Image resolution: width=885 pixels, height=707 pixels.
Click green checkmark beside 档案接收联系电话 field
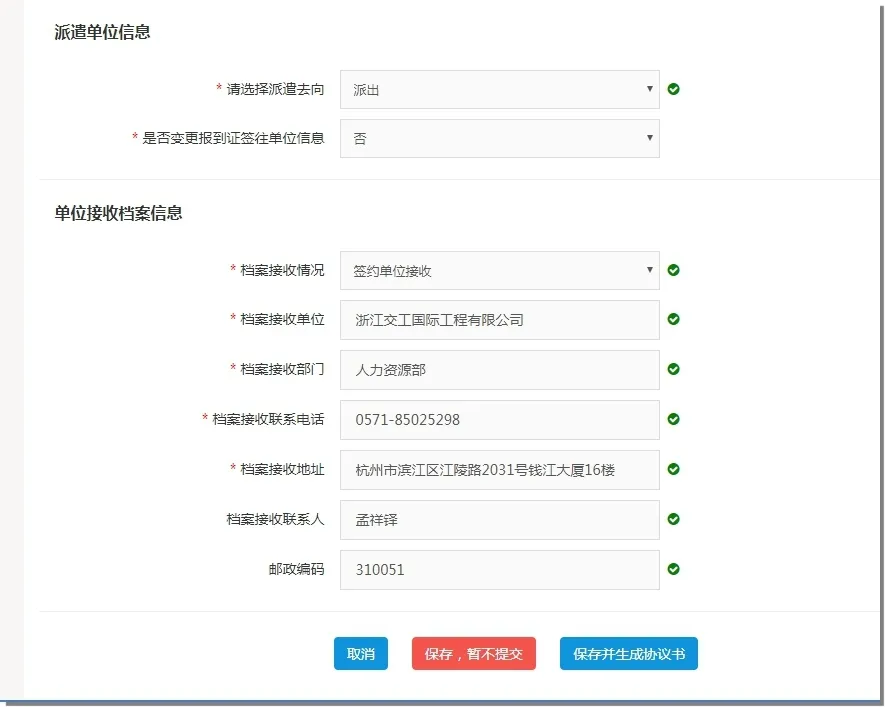click(674, 419)
